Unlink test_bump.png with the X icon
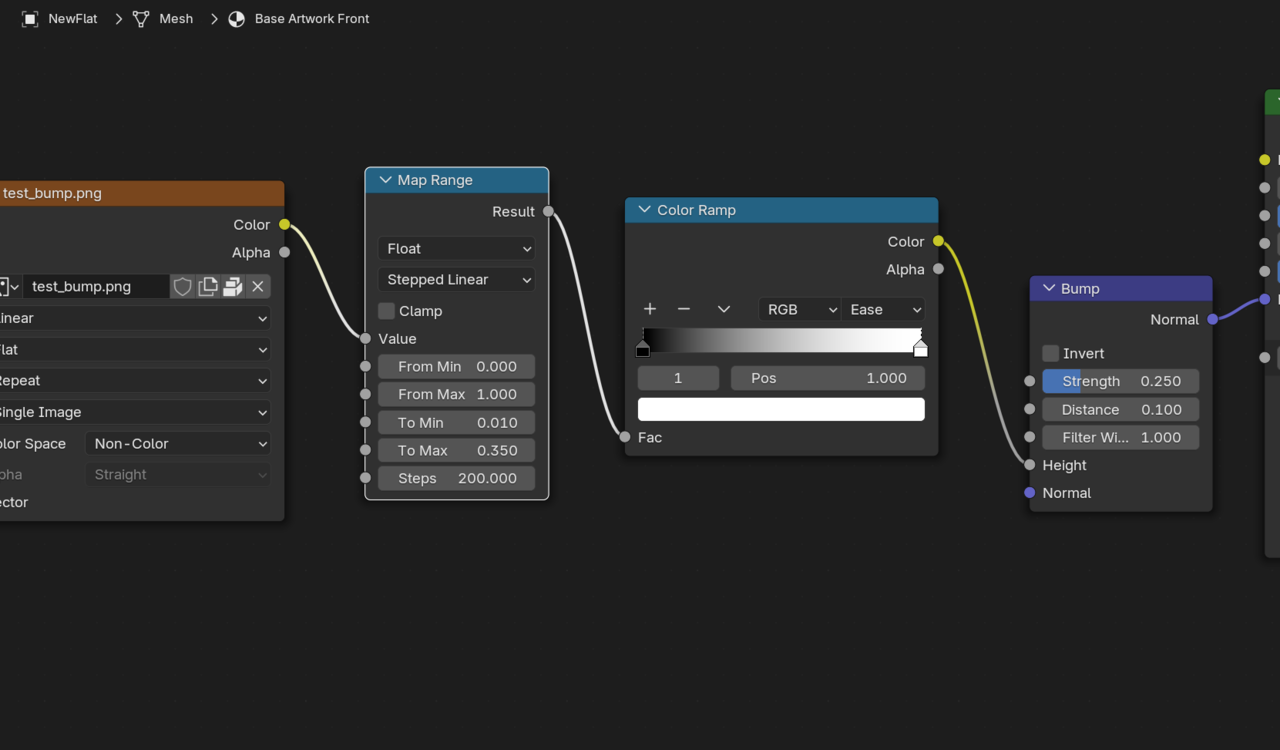This screenshot has height=750, width=1280. coord(258,287)
